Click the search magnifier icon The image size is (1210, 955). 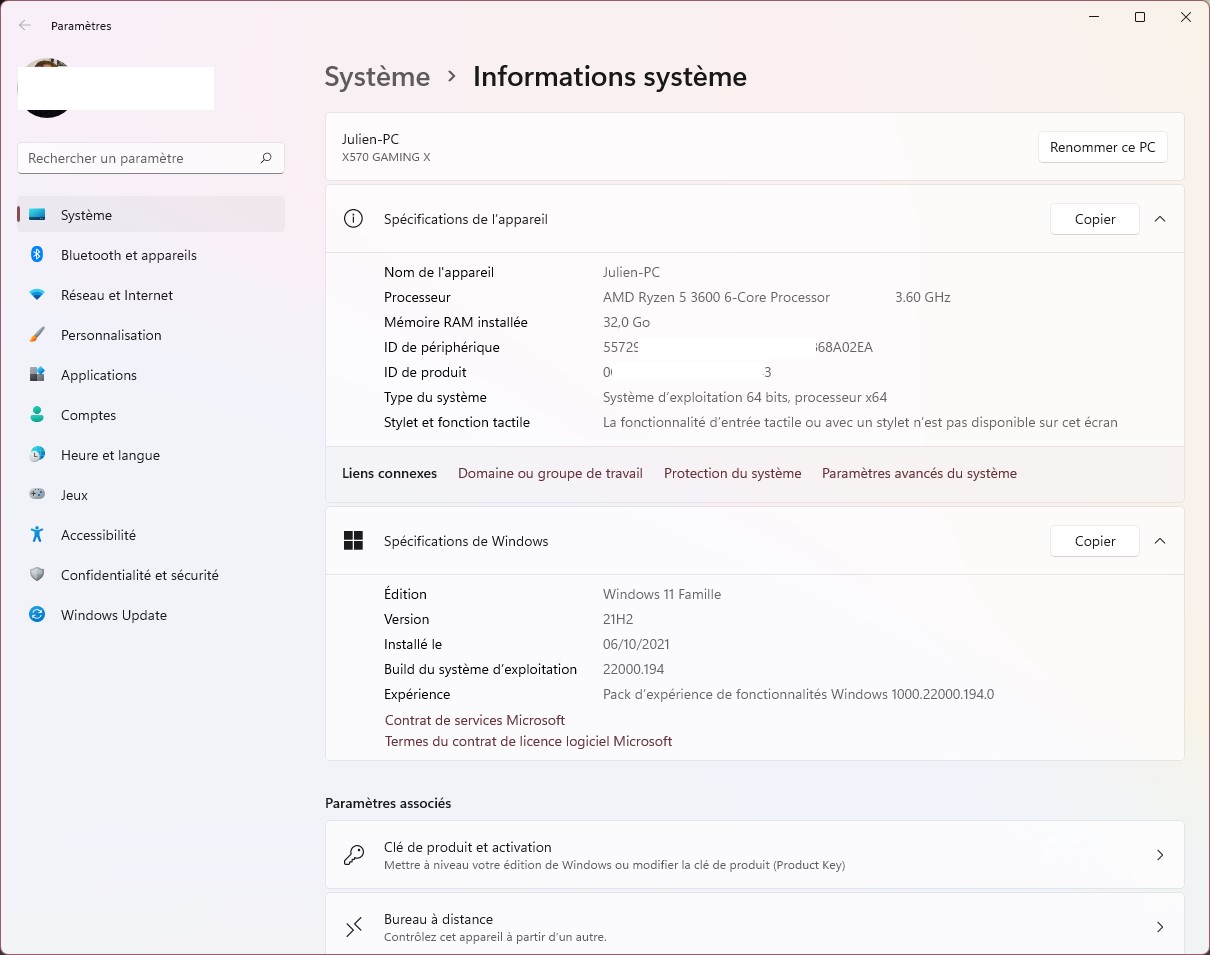[266, 158]
